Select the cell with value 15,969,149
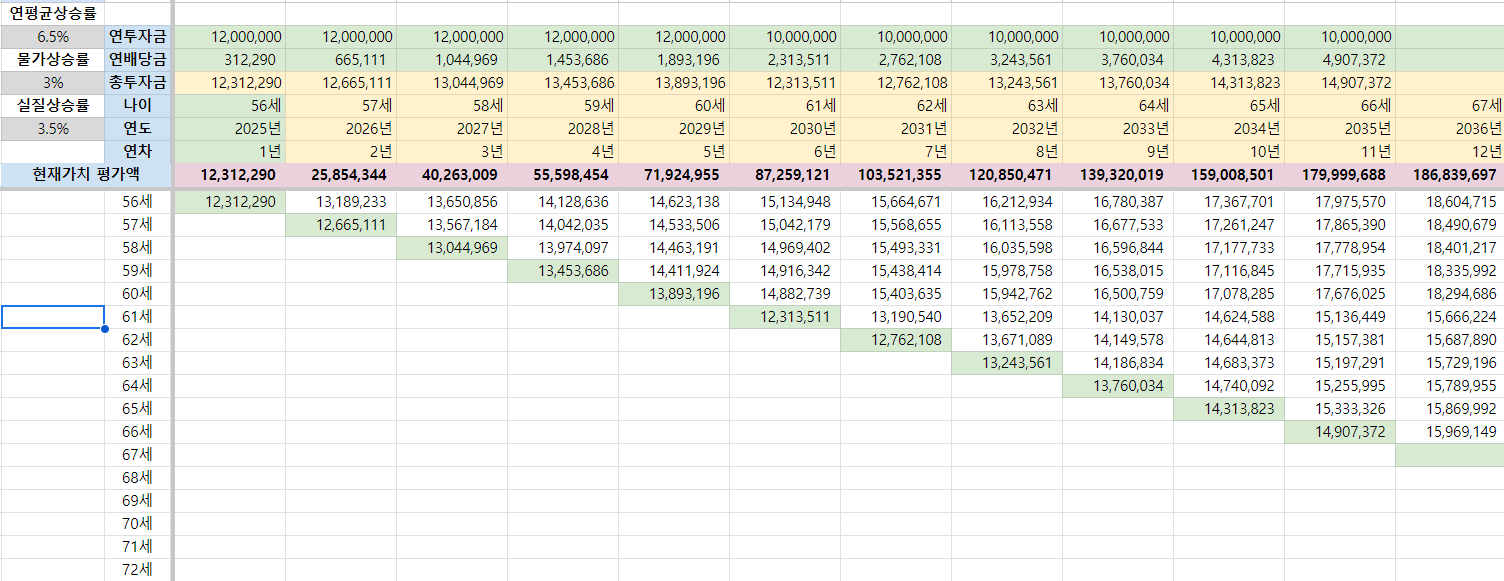The width and height of the screenshot is (1504, 581). pyautogui.click(x=1448, y=432)
